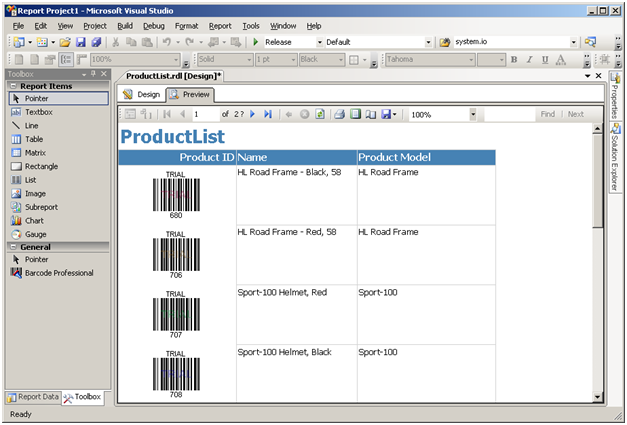Click the Paste clipboard icon
The height and width of the screenshot is (425, 627).
[147, 42]
